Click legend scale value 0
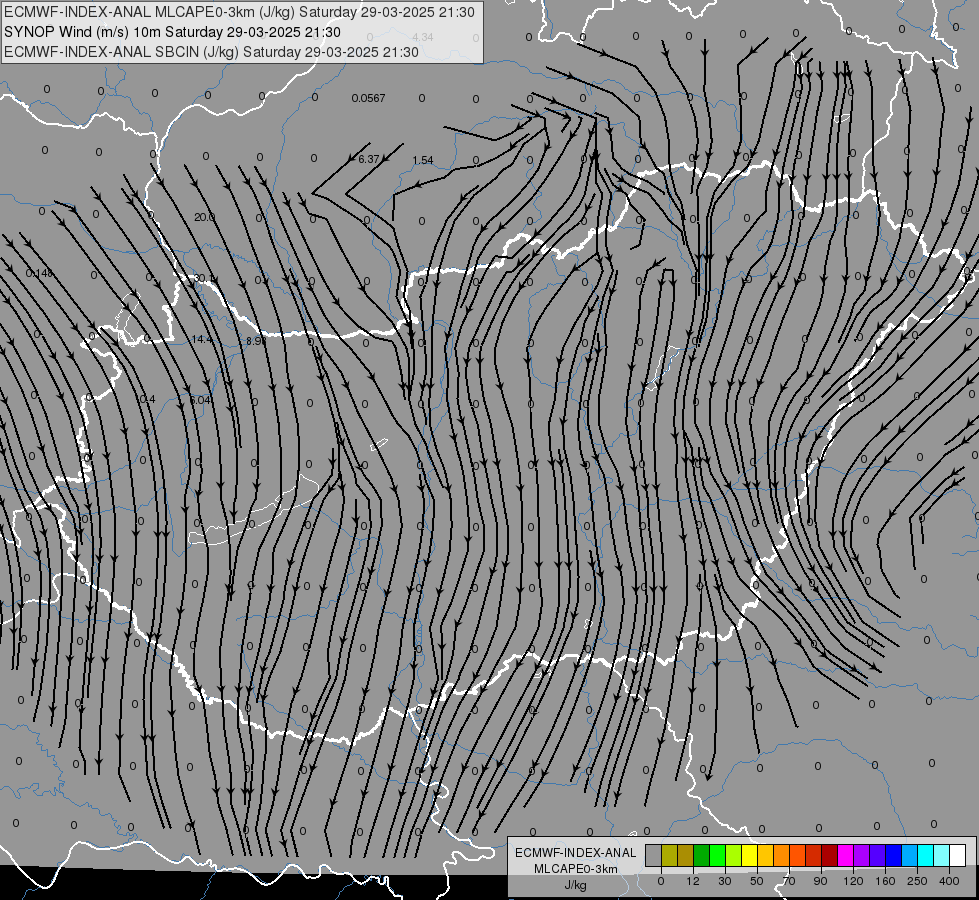The image size is (979, 900). coord(661,881)
